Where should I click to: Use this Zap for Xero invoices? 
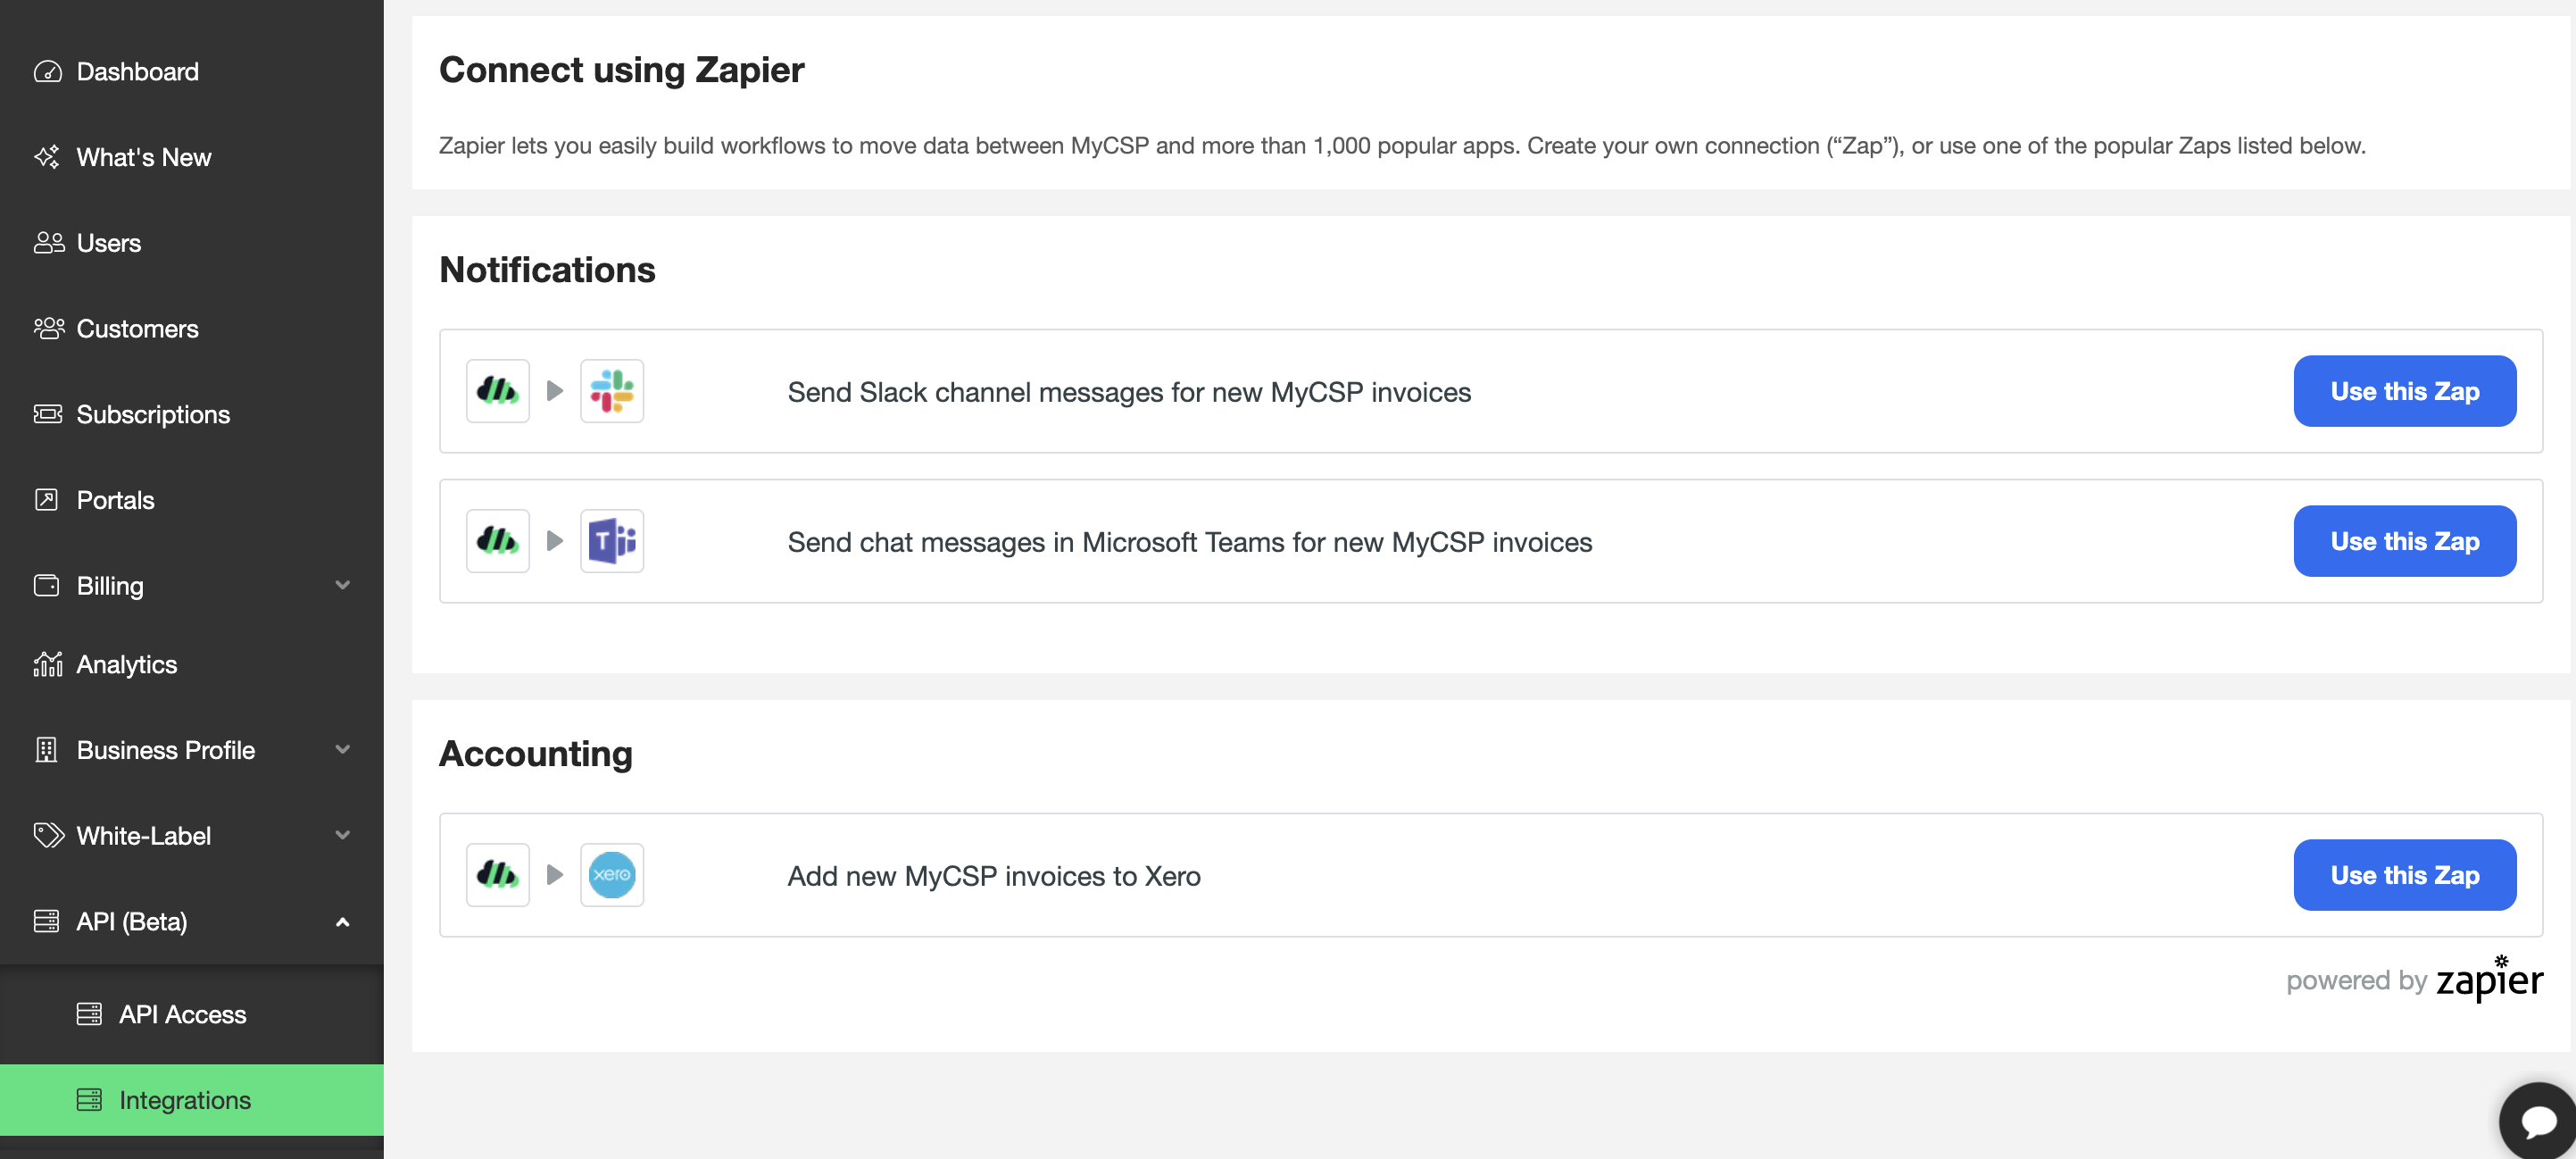2404,875
